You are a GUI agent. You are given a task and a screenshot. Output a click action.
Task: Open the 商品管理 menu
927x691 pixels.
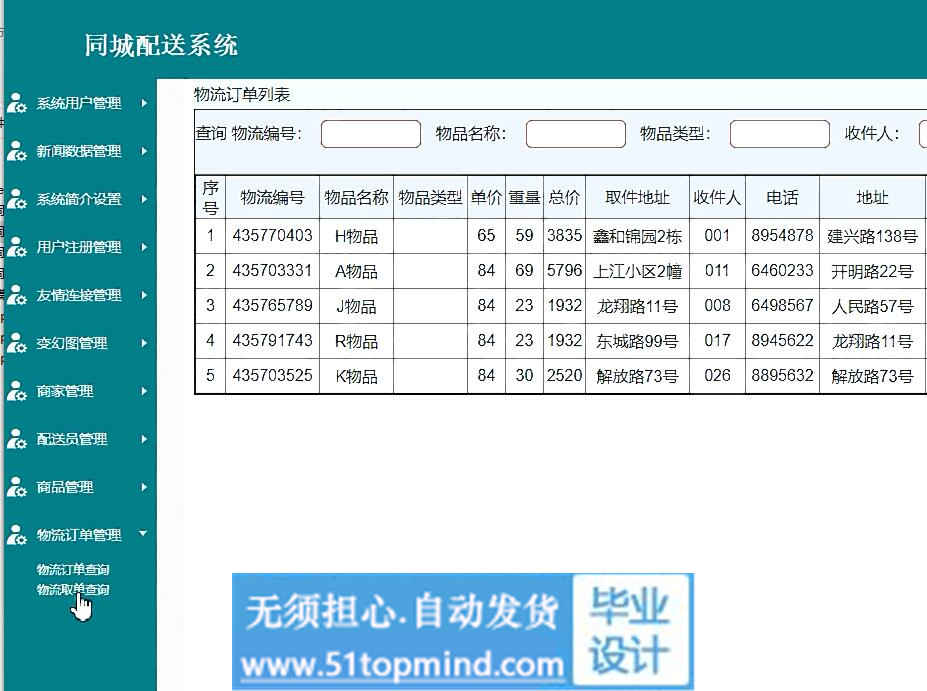64,487
